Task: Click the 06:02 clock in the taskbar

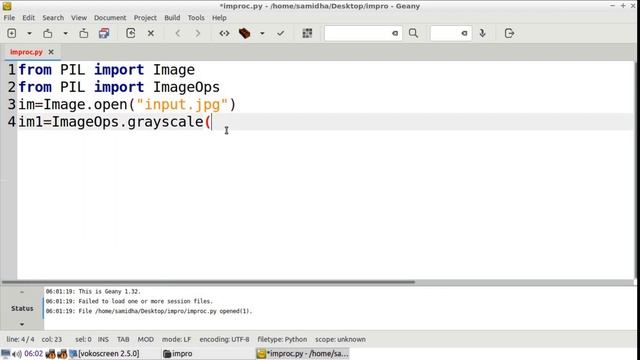Action: (x=33, y=354)
